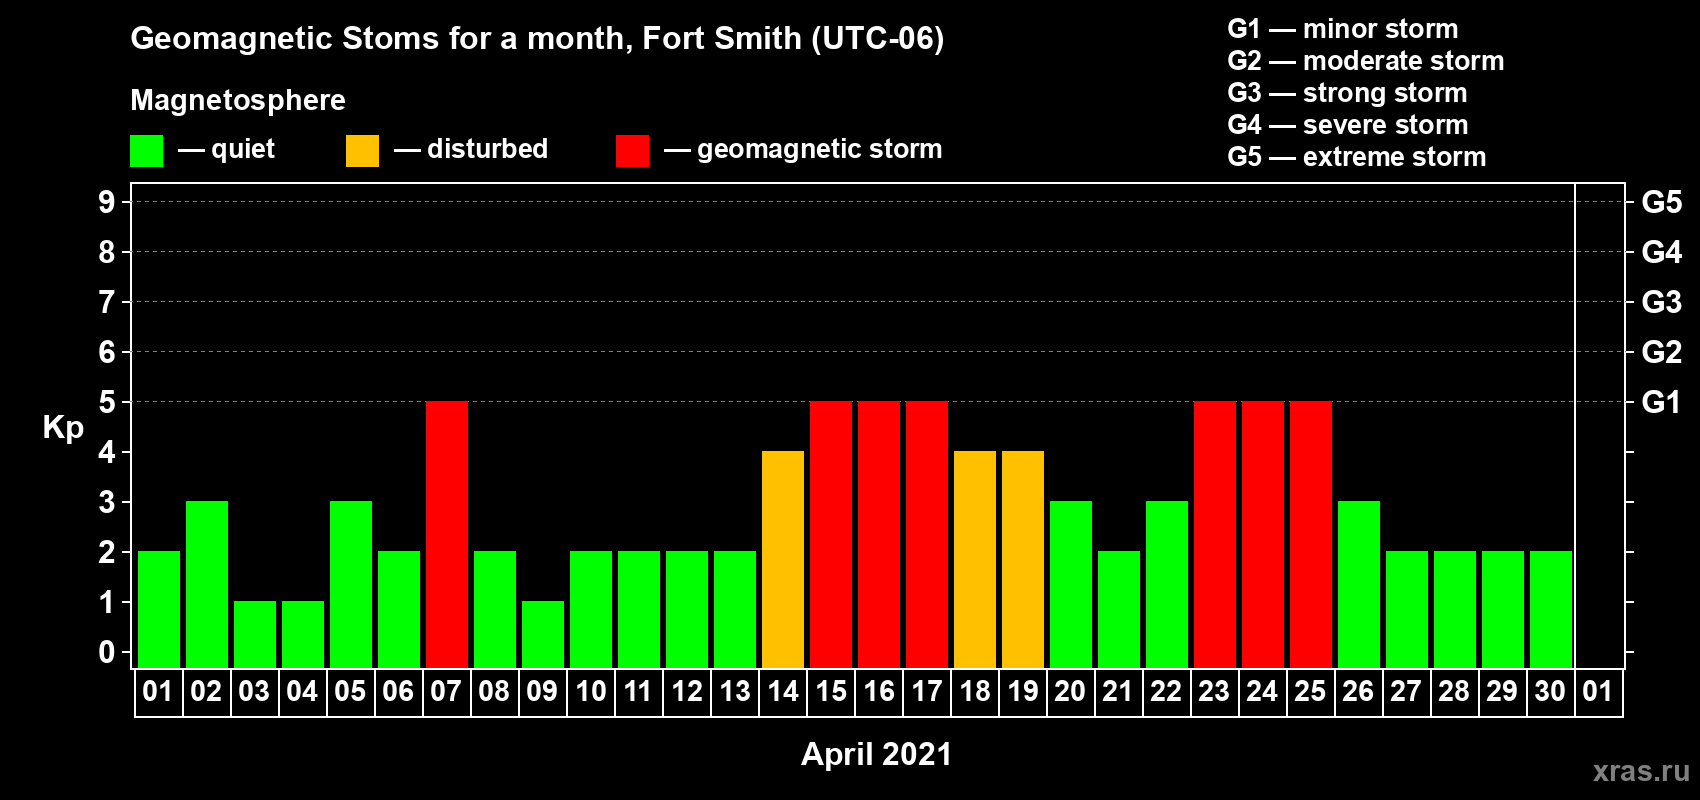Click the date label '28' on the axis
This screenshot has height=800, width=1700.
point(1455,692)
